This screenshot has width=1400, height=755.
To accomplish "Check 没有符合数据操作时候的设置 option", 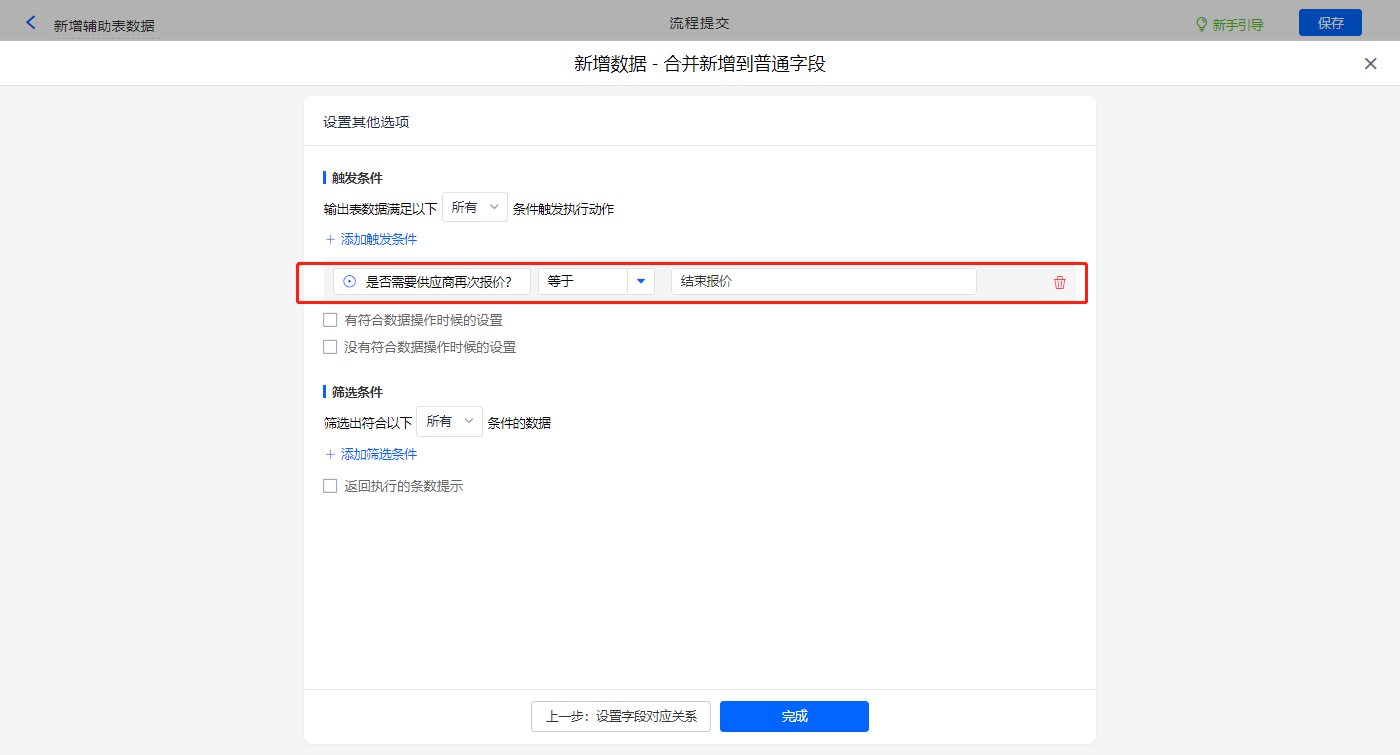I will coord(330,348).
